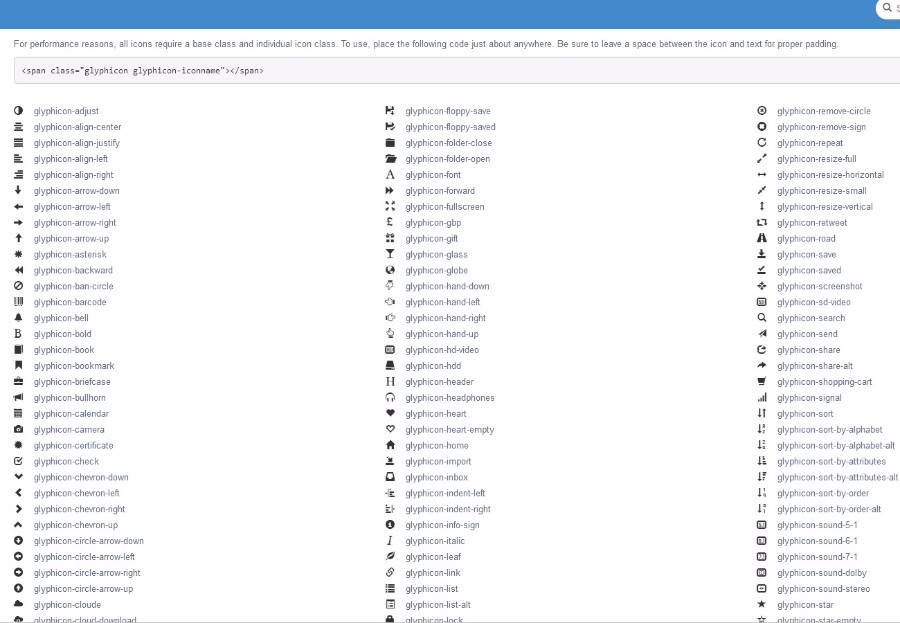Click the glyphicon-bookmark icon
This screenshot has height=623, width=900.
(18, 365)
